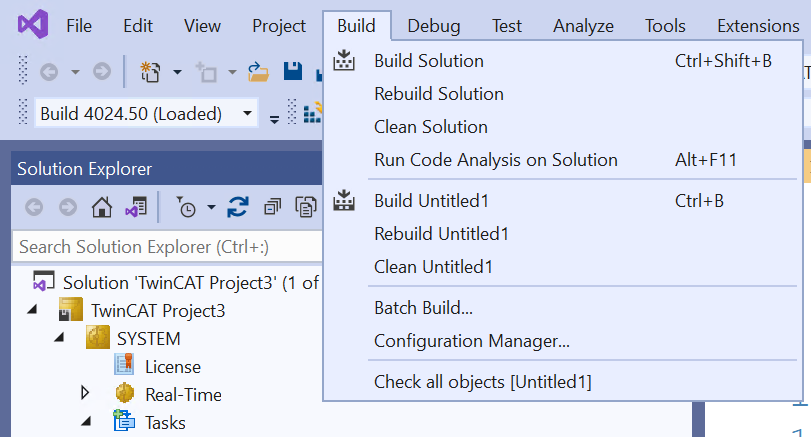Choose Clean Solution menu entry

(x=563, y=127)
